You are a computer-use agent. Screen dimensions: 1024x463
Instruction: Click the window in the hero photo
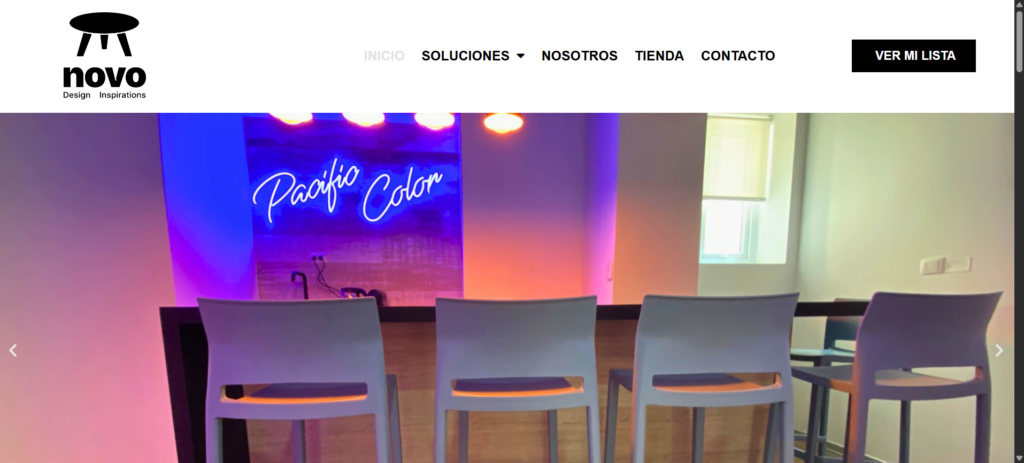(735, 188)
